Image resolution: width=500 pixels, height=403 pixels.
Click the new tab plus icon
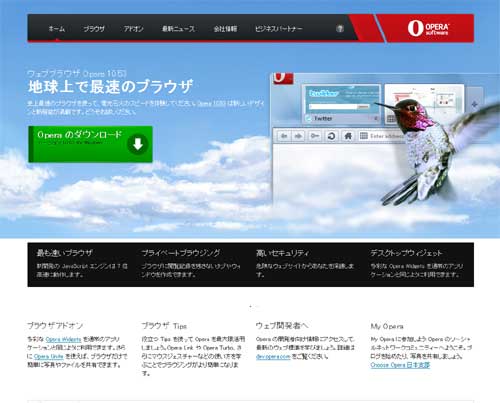pyautogui.click(x=475, y=104)
